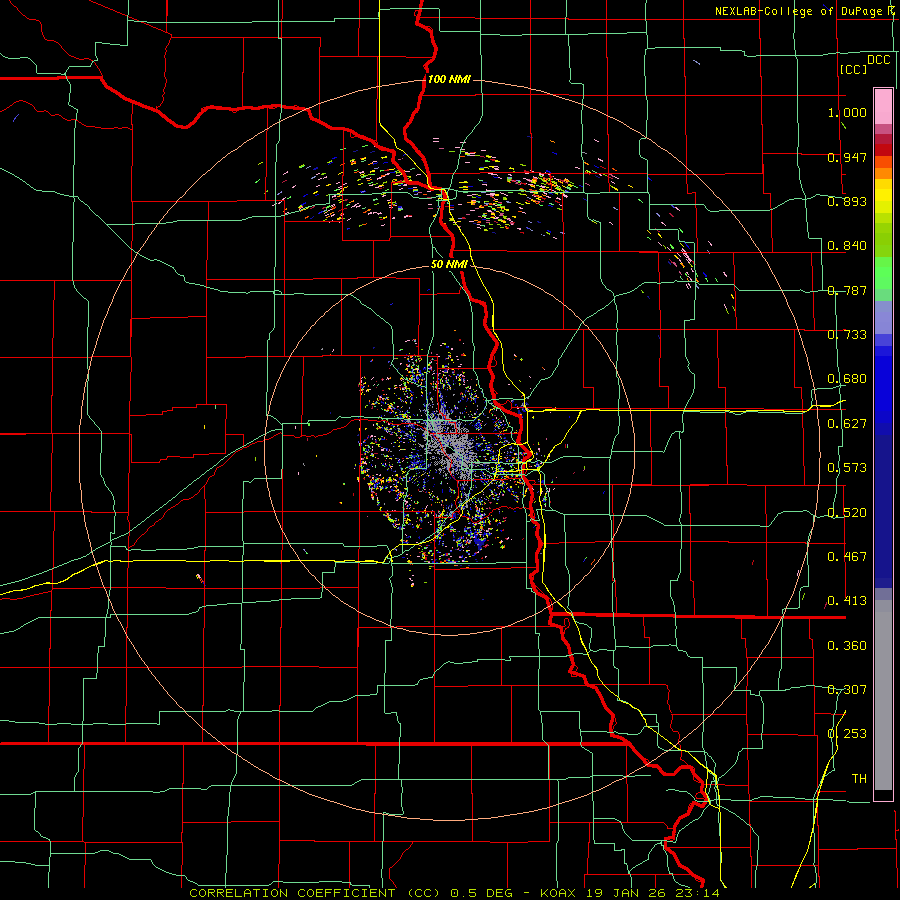
Task: Click the 0.467 color scale value
Action: coord(847,557)
